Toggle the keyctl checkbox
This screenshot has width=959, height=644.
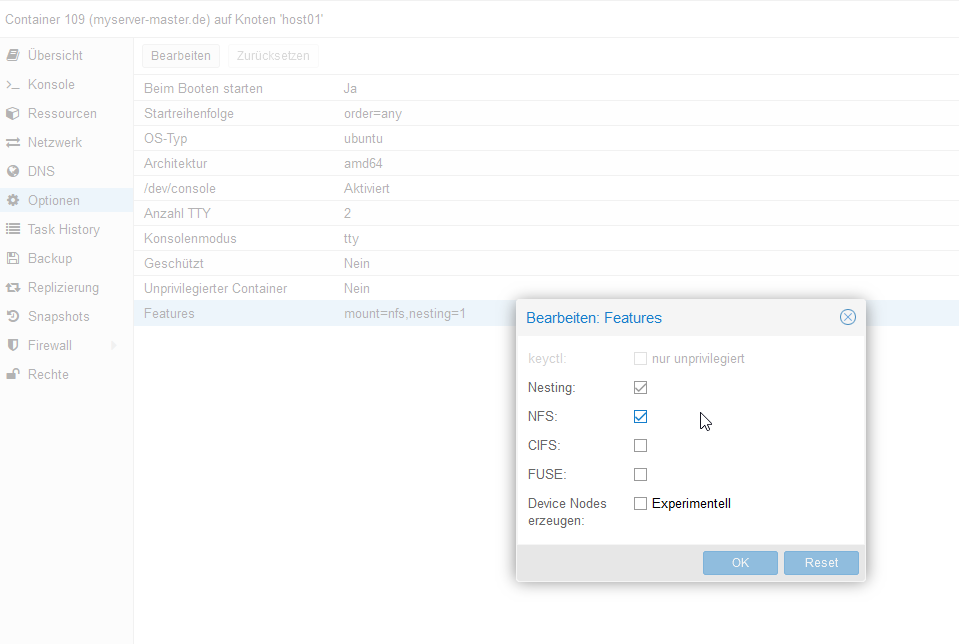point(640,358)
